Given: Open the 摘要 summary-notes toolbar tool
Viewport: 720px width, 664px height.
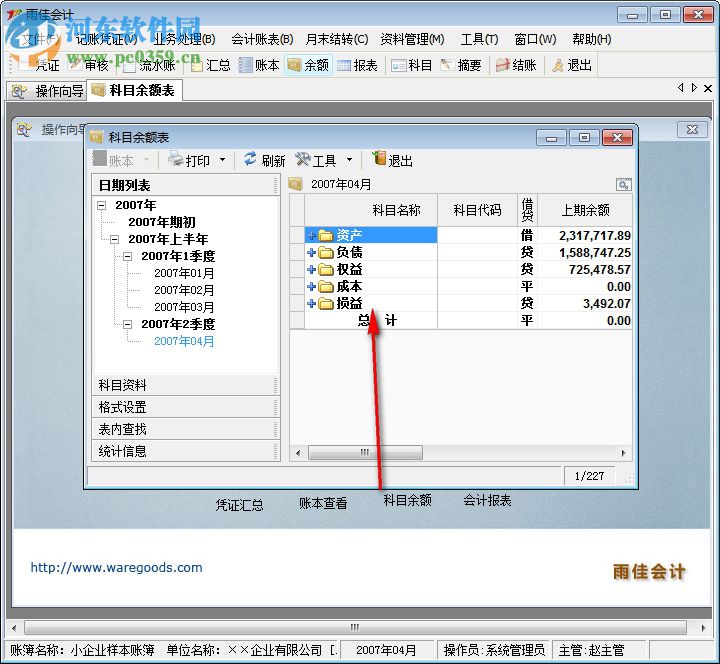Looking at the screenshot, I should pos(461,65).
